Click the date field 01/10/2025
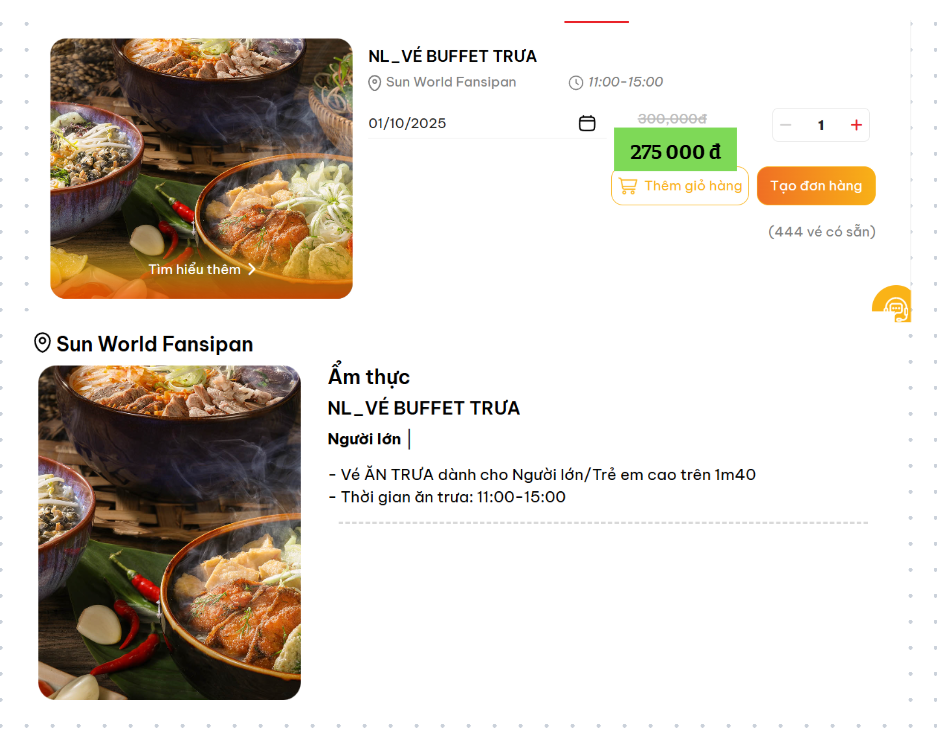The width and height of the screenshot is (937, 733). click(x=470, y=123)
